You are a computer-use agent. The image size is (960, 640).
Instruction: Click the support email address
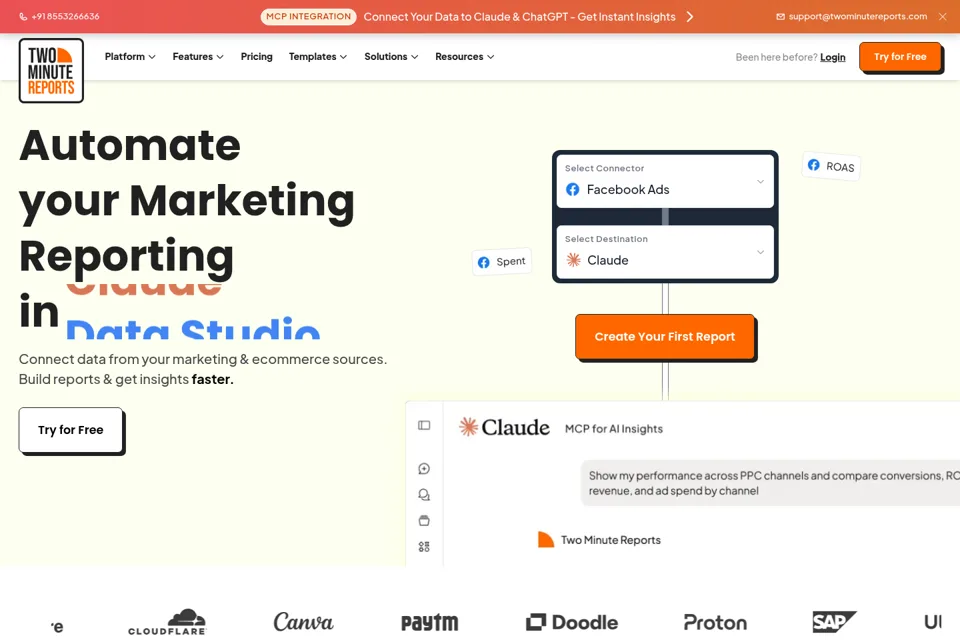[858, 17]
